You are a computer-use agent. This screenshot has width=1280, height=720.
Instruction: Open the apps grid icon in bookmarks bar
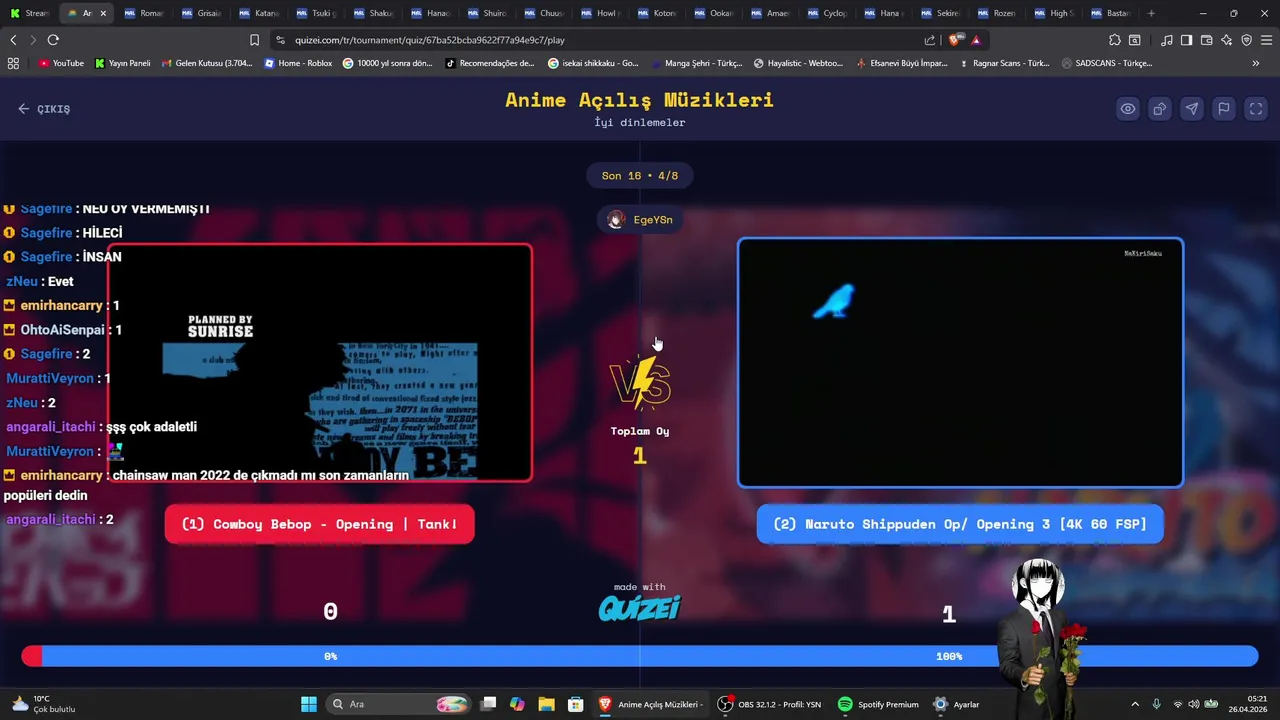13,63
